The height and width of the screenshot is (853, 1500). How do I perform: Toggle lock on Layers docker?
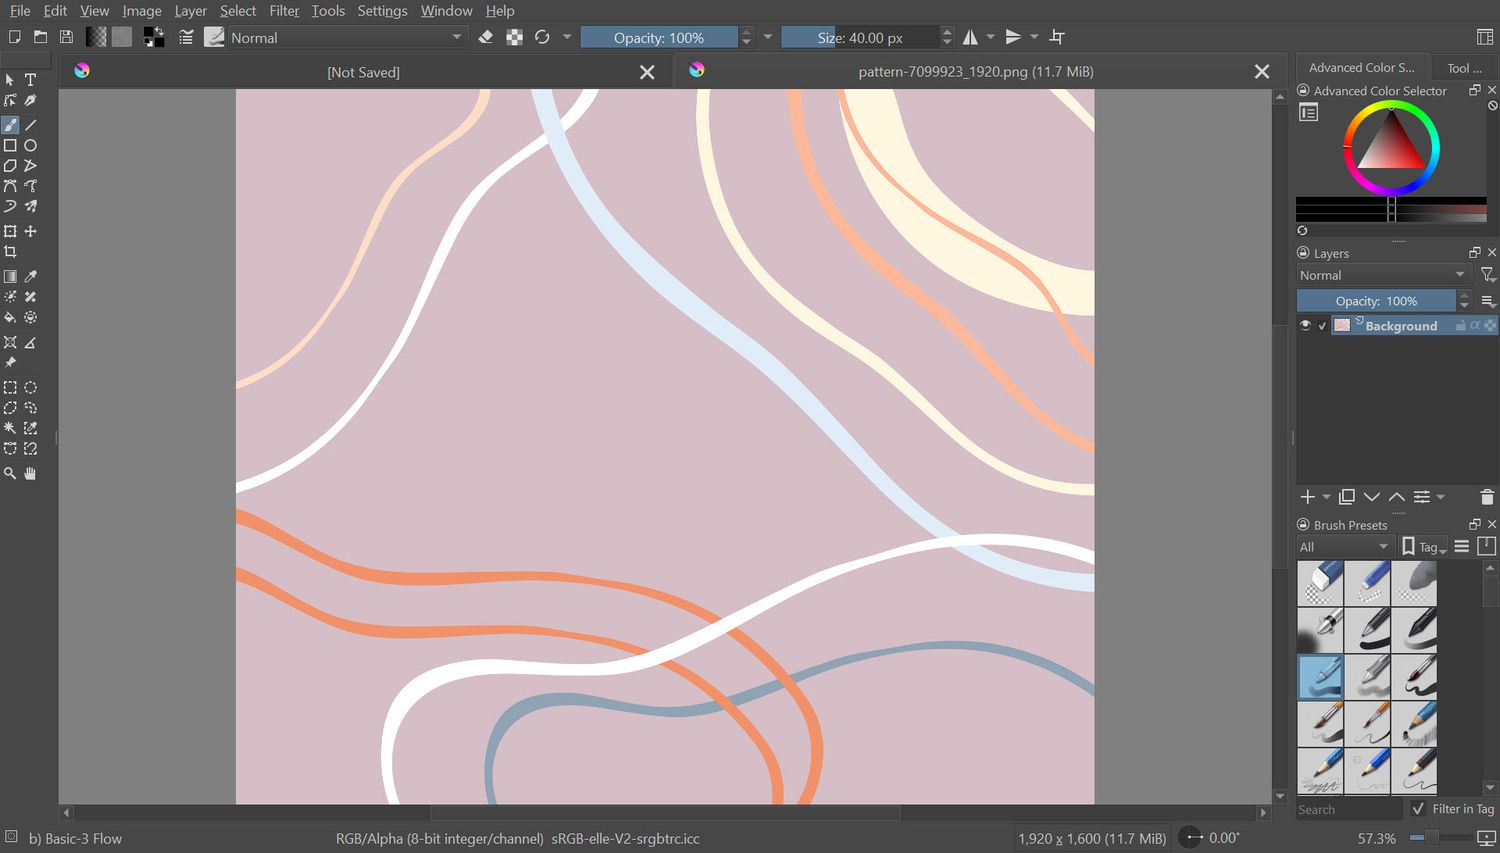1303,253
